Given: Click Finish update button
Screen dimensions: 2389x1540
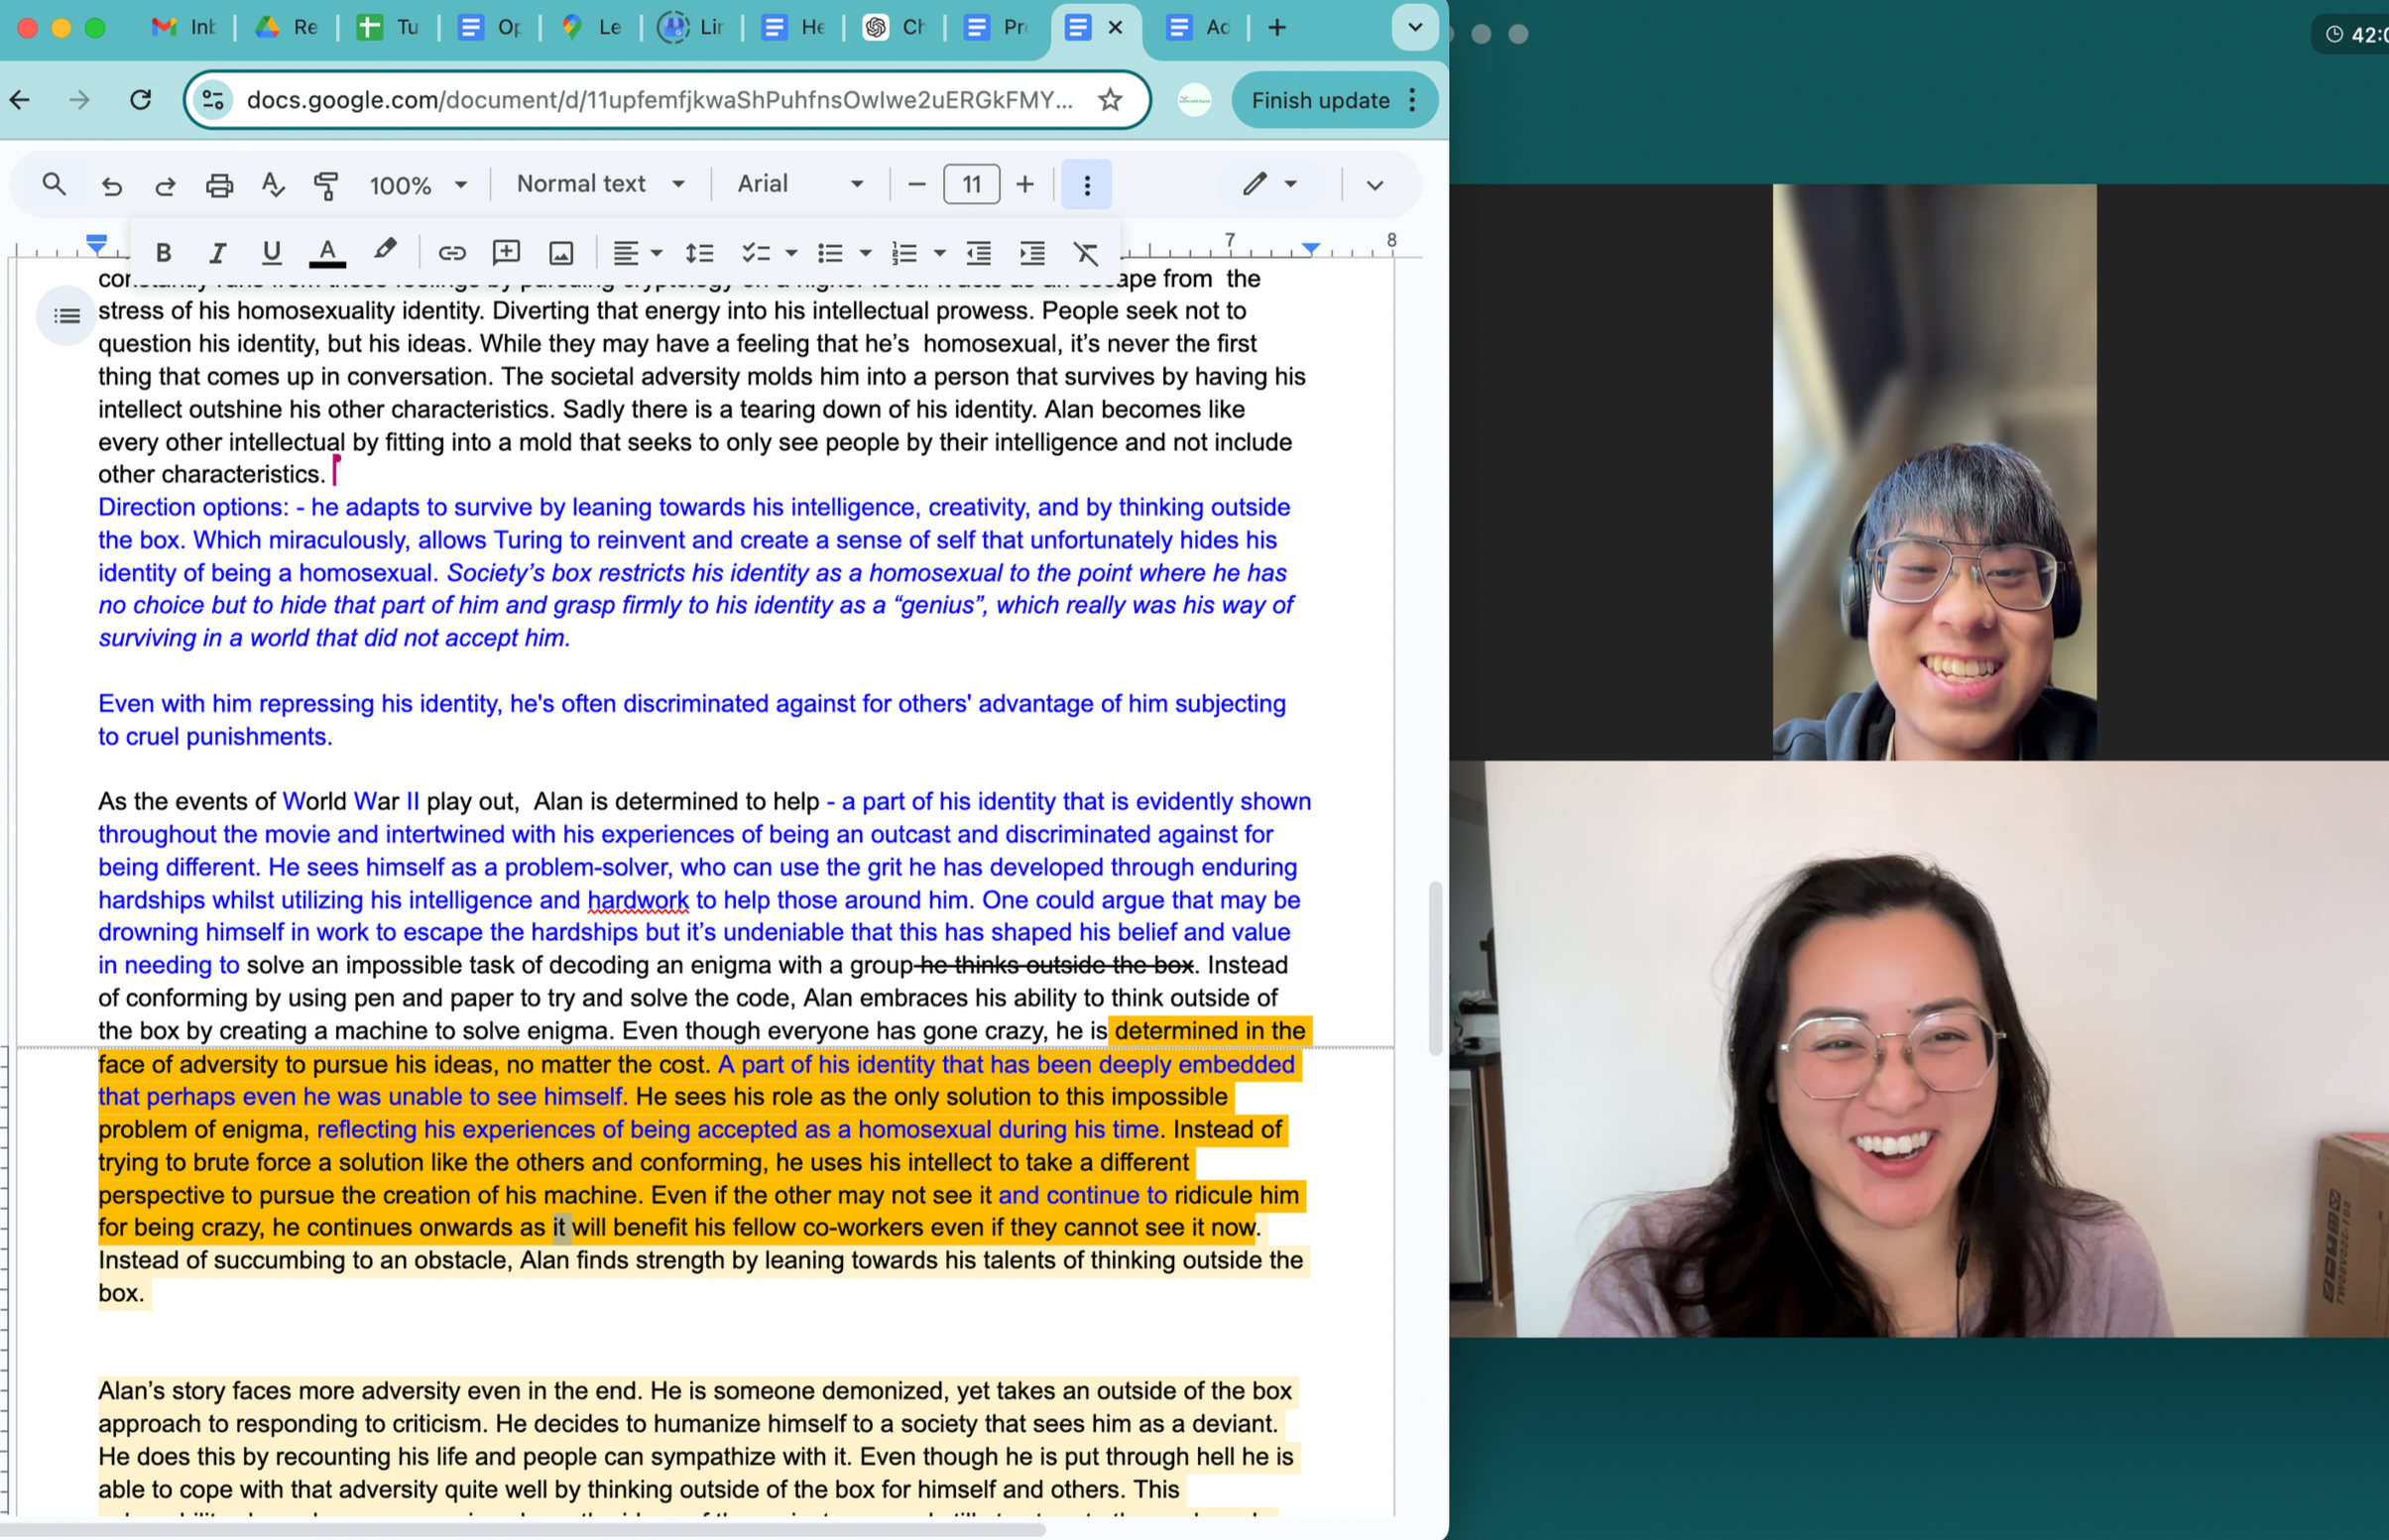Looking at the screenshot, I should pyautogui.click(x=1320, y=100).
